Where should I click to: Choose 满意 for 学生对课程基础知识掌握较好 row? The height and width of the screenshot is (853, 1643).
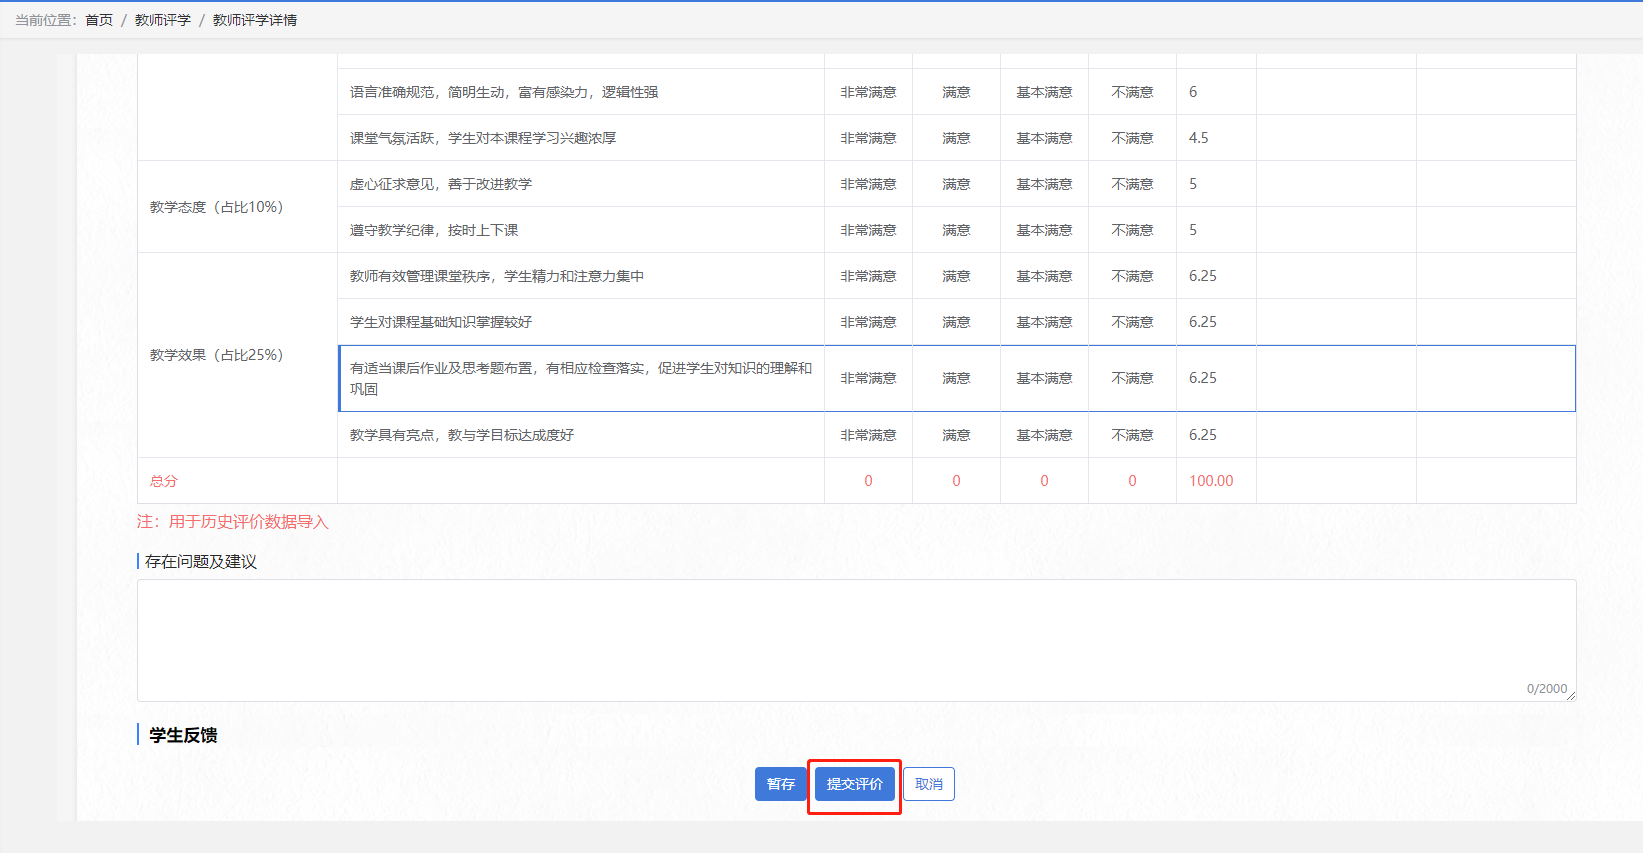pos(956,322)
